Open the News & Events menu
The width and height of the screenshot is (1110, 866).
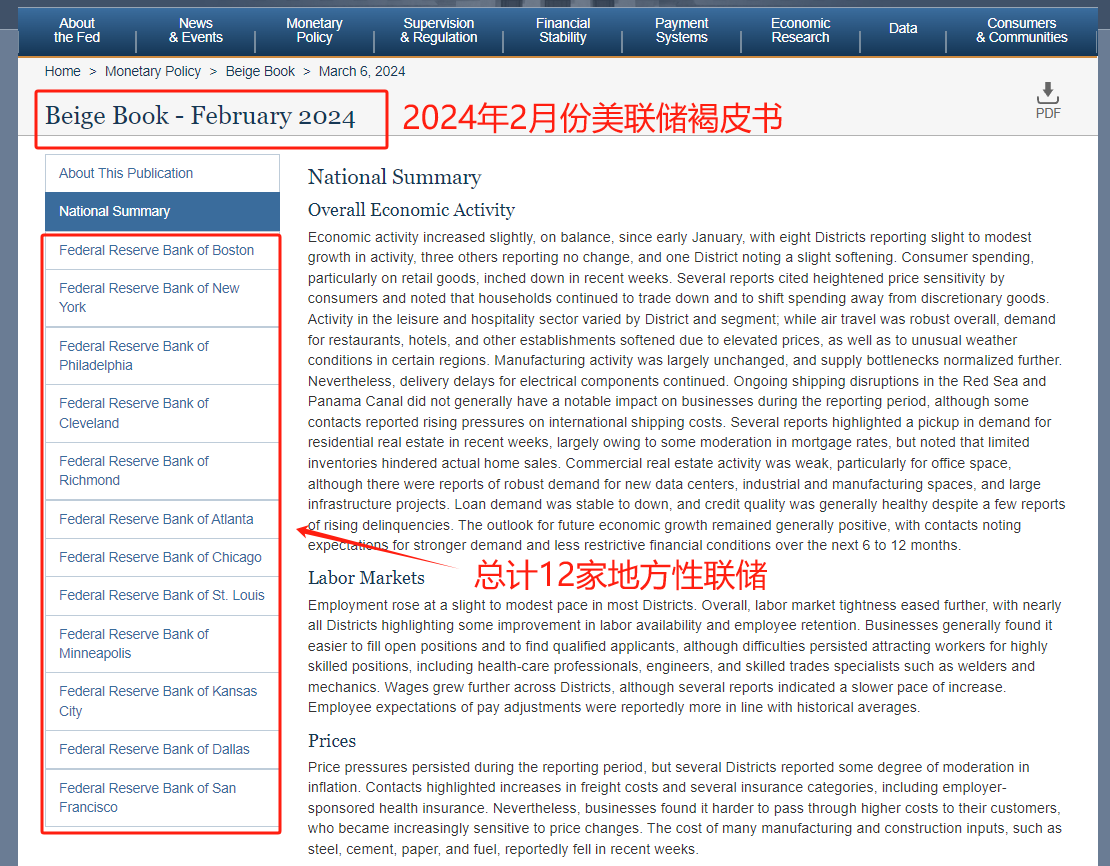pos(195,30)
